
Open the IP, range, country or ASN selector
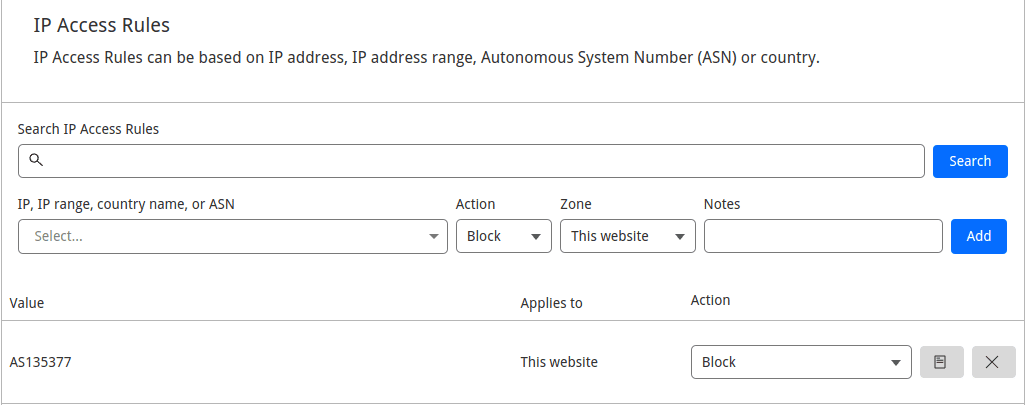[232, 237]
